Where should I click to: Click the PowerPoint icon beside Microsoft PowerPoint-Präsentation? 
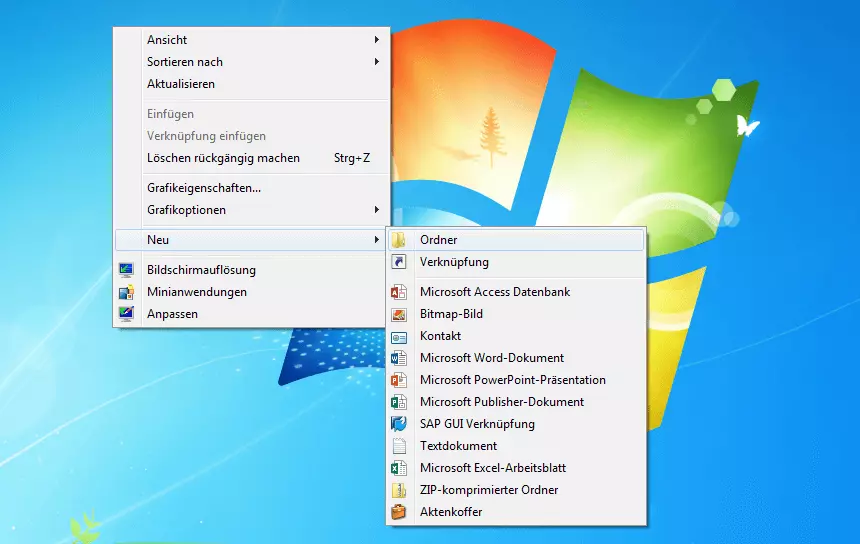[x=399, y=380]
